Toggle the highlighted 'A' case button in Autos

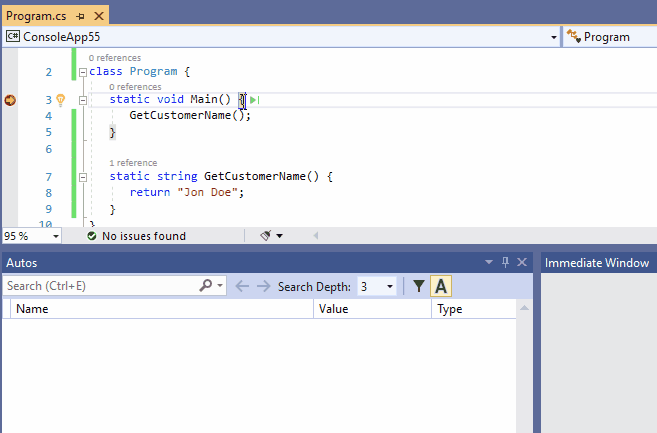(x=442, y=286)
